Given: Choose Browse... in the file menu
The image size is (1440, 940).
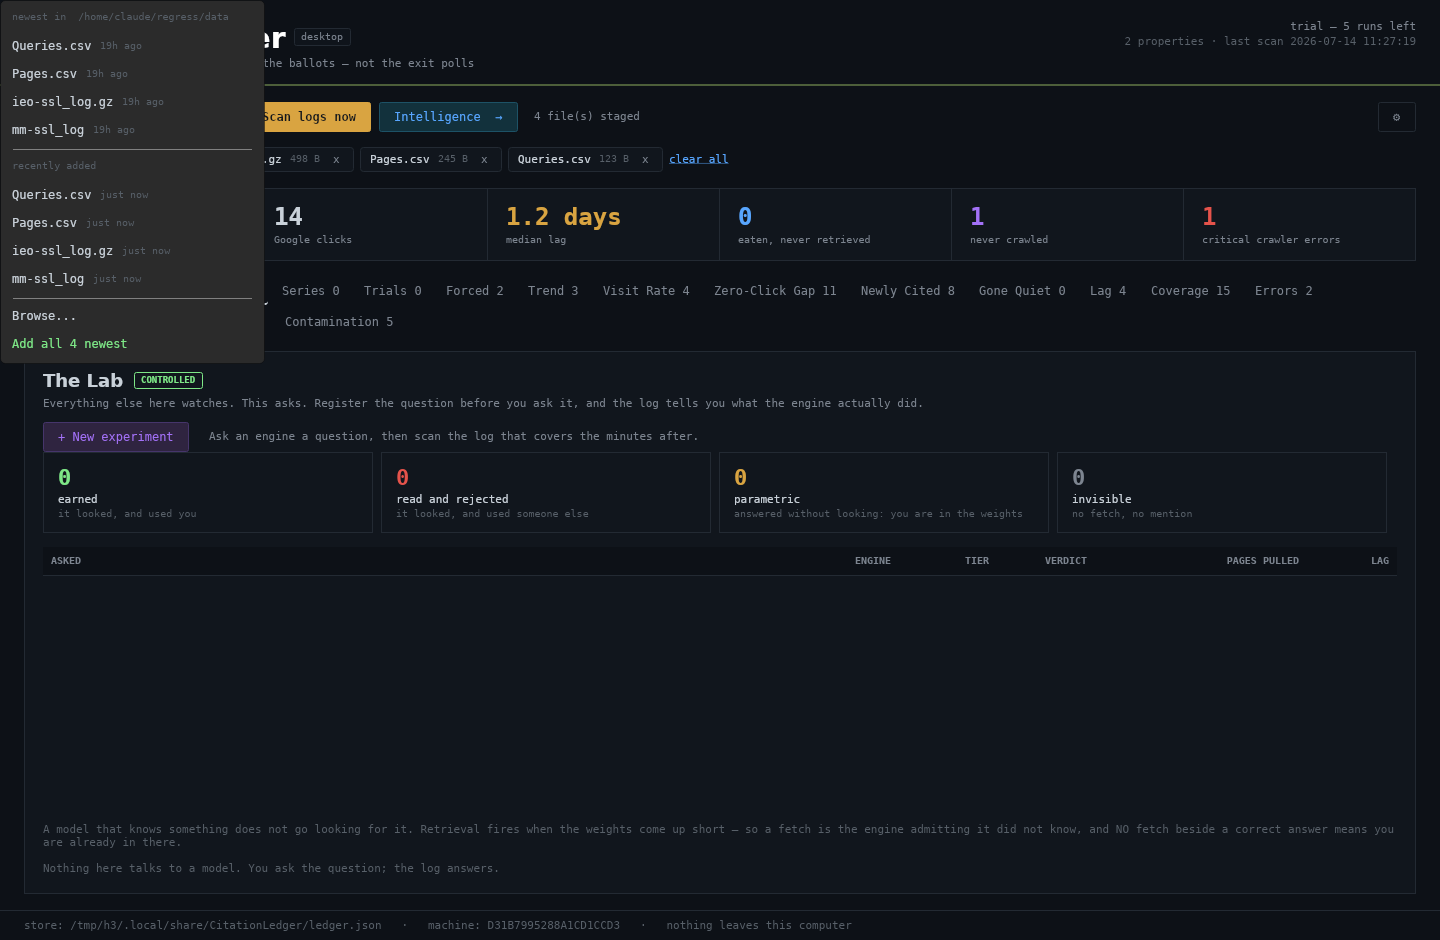Looking at the screenshot, I should pyautogui.click(x=132, y=316).
